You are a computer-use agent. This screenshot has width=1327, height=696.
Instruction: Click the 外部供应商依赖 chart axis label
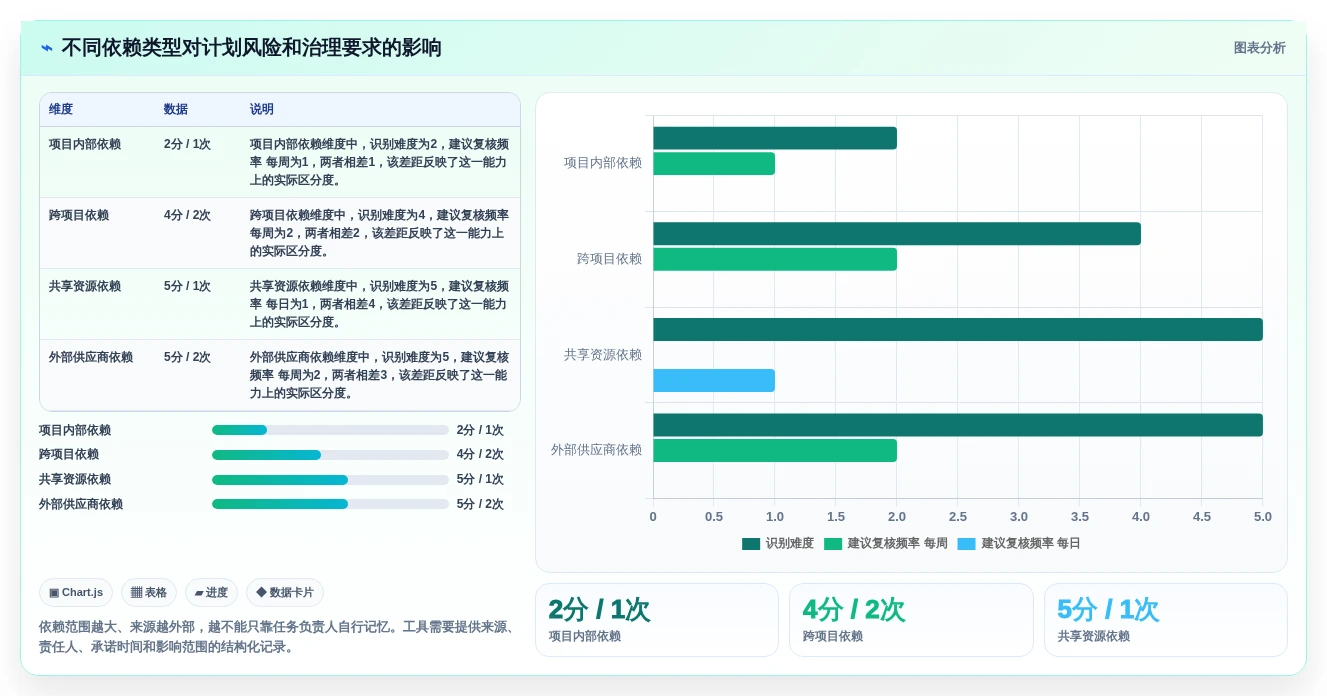(597, 450)
